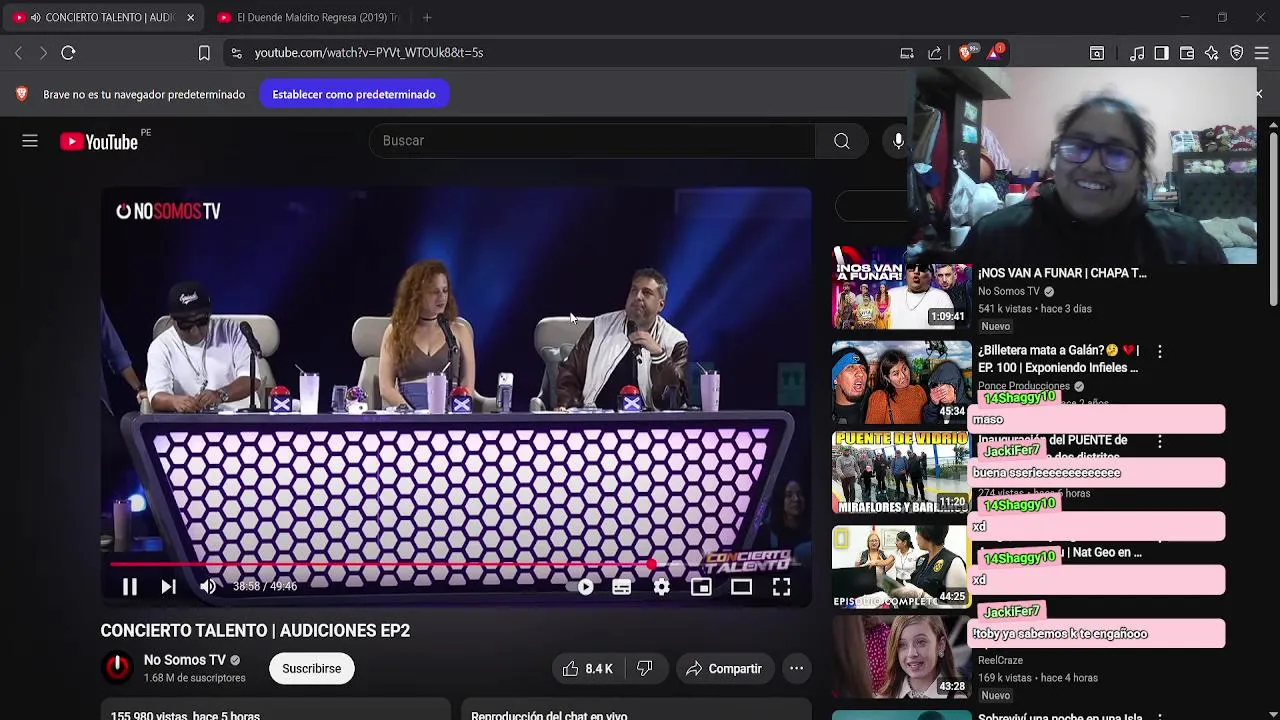Viewport: 1280px width, 720px height.
Task: Open No Somos TV channel avatar
Action: click(118, 668)
